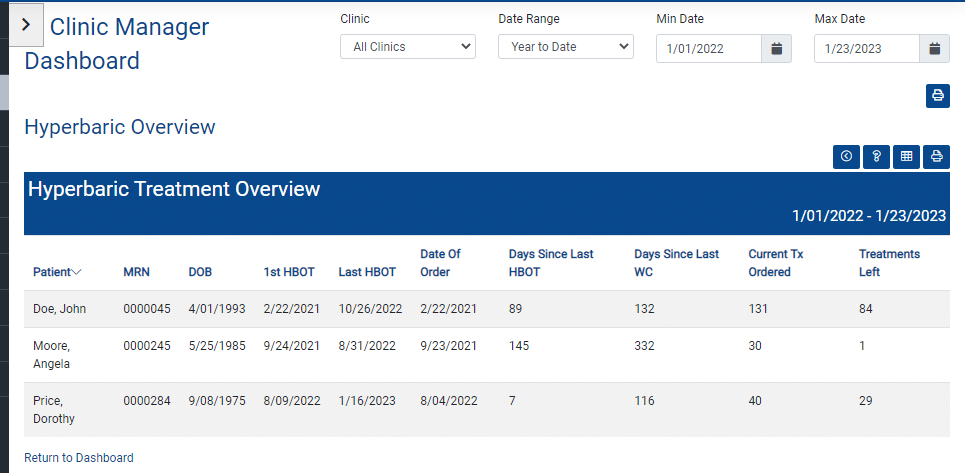Screen dimensions: 965x473
Task: Click the Max Date input field
Action: click(867, 49)
